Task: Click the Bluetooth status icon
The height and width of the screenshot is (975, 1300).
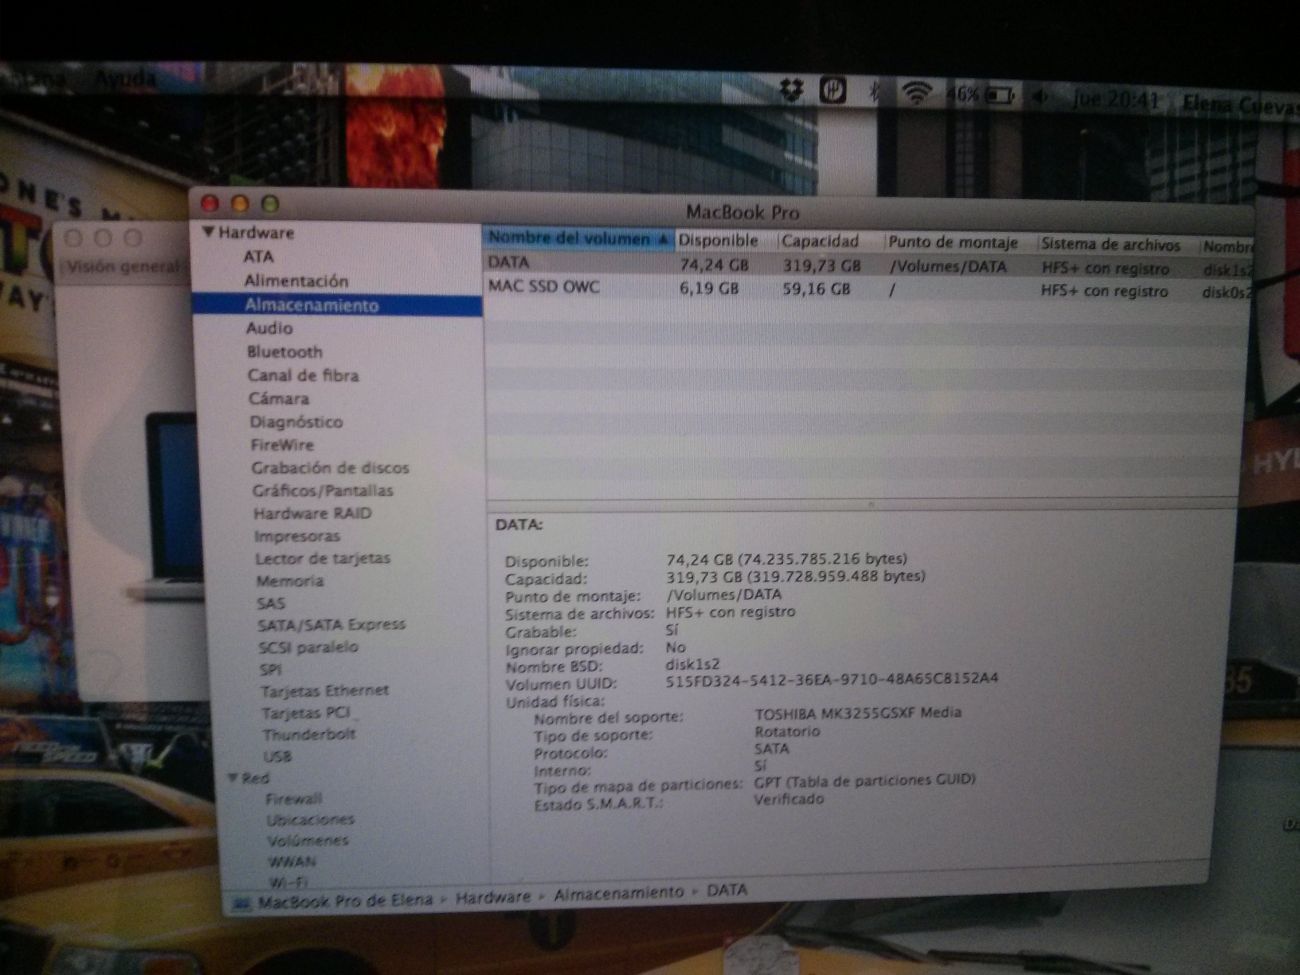Action: [874, 93]
